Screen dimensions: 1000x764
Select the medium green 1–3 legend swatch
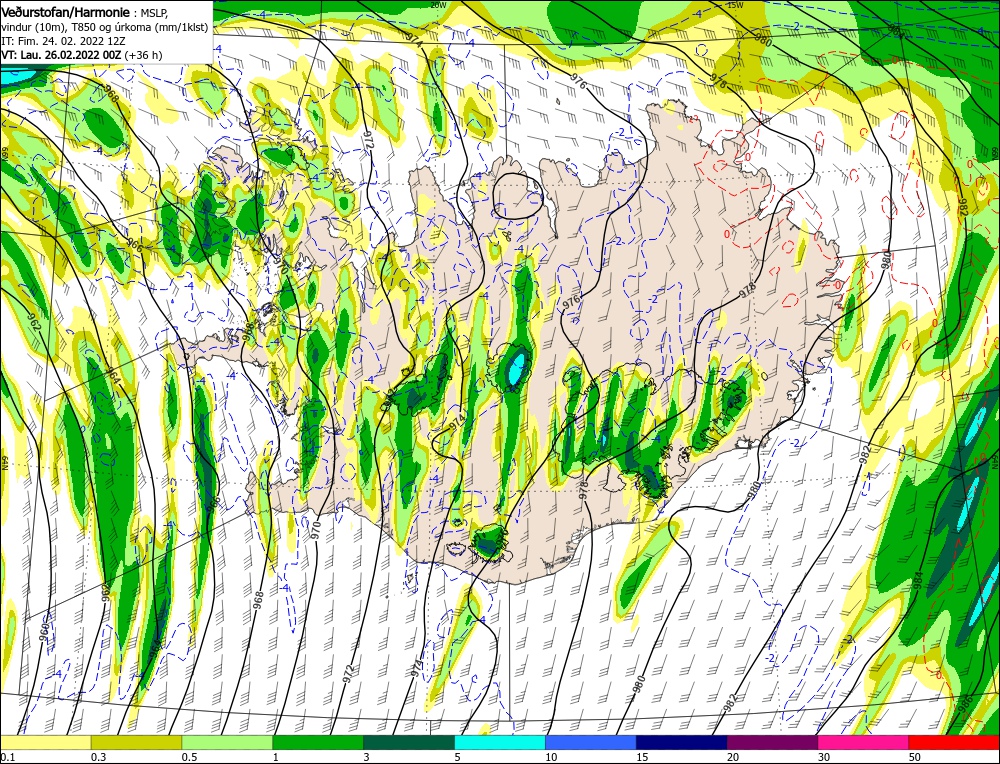[318, 742]
